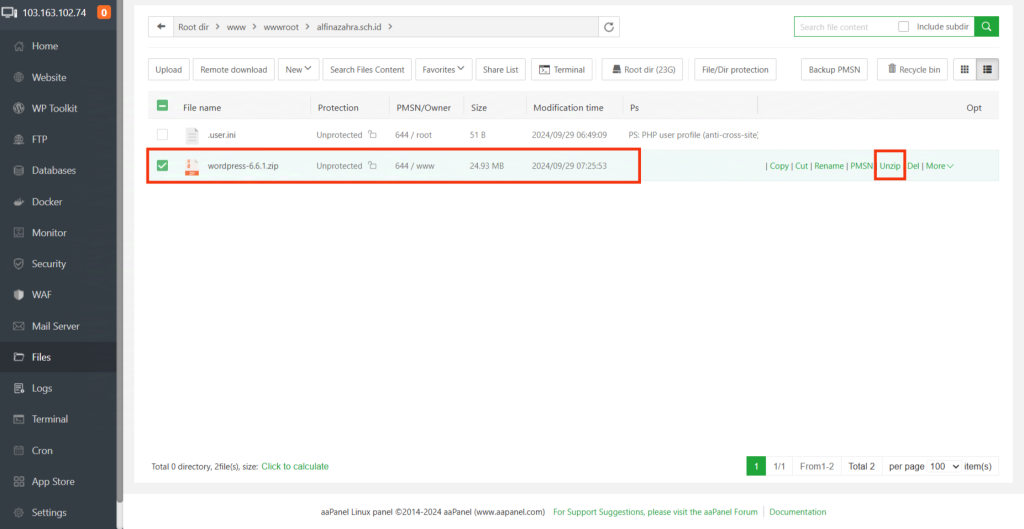Open Databases in the sidebar
The height and width of the screenshot is (529, 1024).
[x=53, y=170]
